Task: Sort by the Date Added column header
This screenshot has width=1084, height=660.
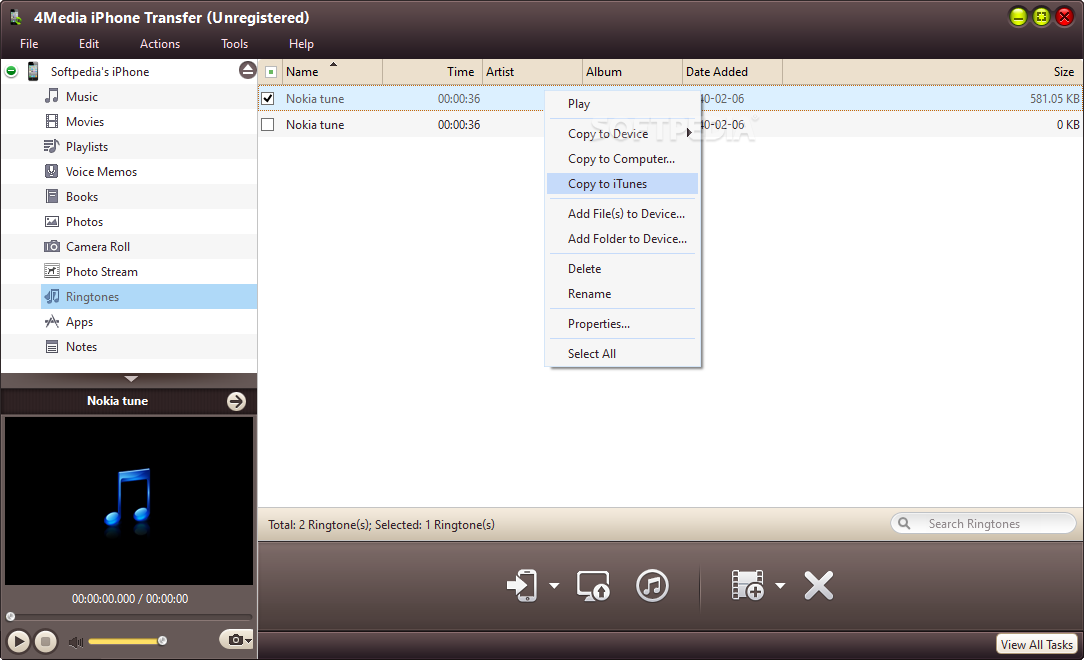Action: [x=732, y=72]
